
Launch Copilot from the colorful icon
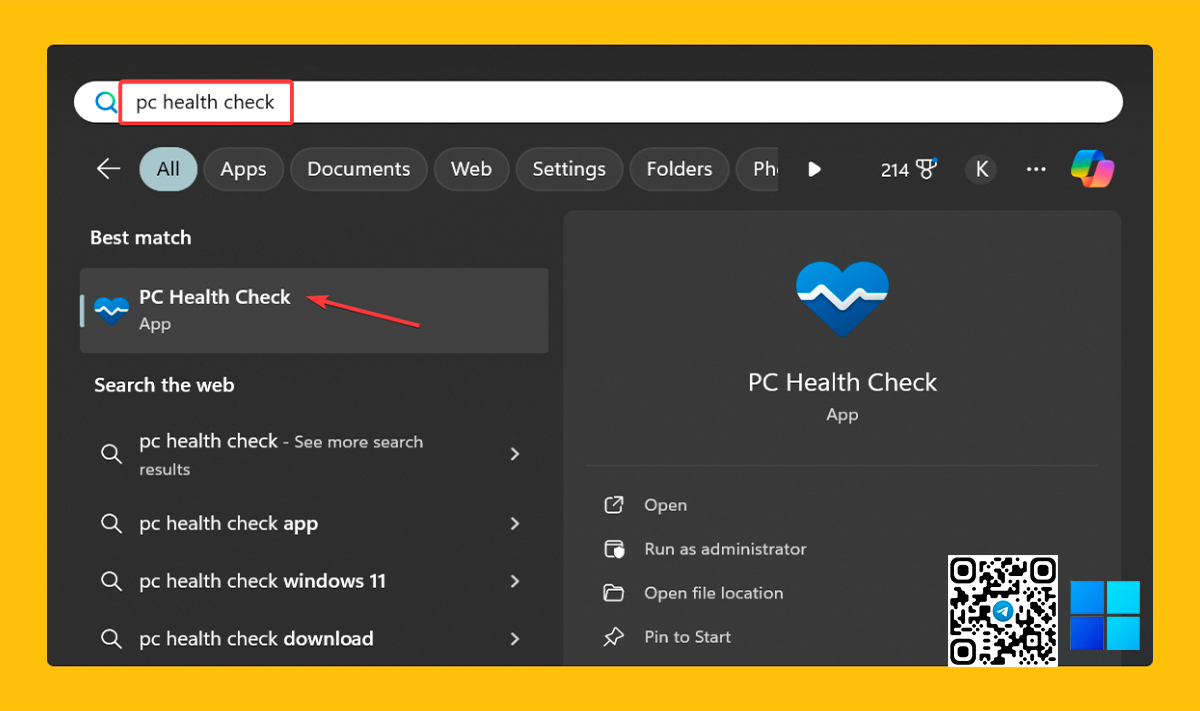(1092, 169)
